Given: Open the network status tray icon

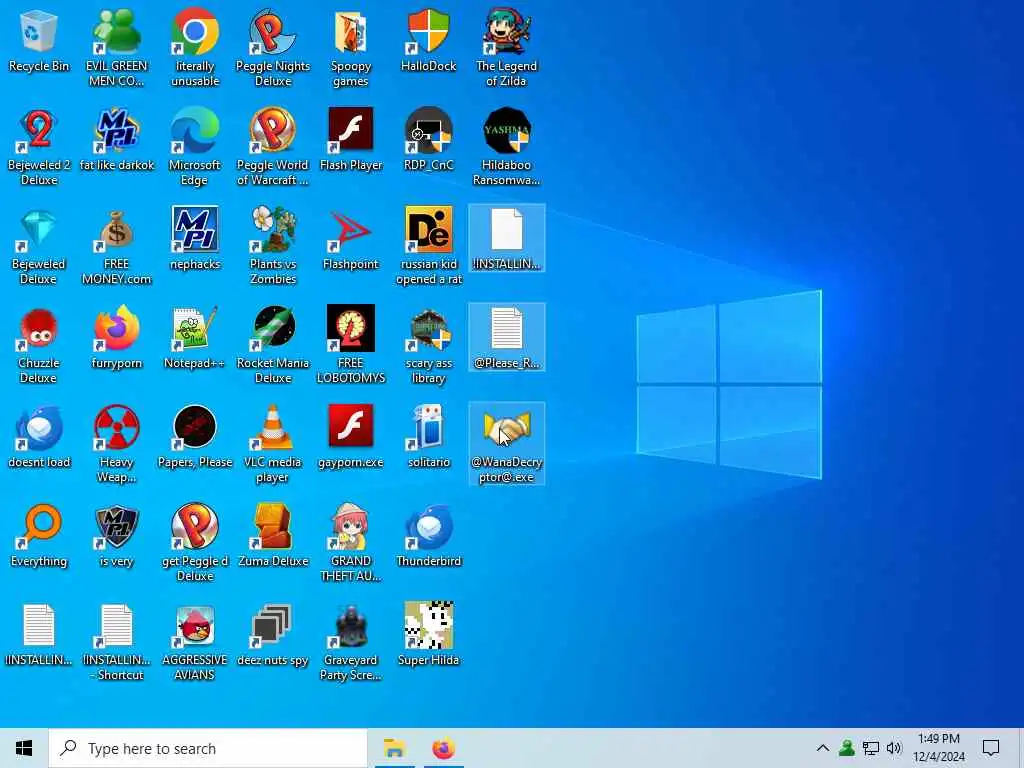Looking at the screenshot, I should click(871, 748).
